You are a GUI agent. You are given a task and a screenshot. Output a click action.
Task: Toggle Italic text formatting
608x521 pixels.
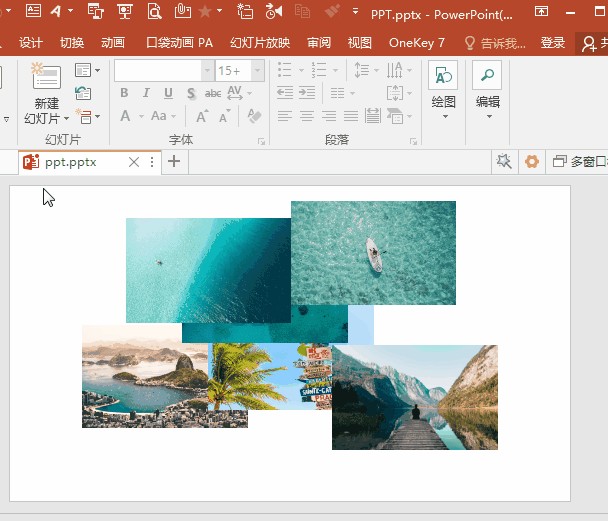[x=145, y=93]
